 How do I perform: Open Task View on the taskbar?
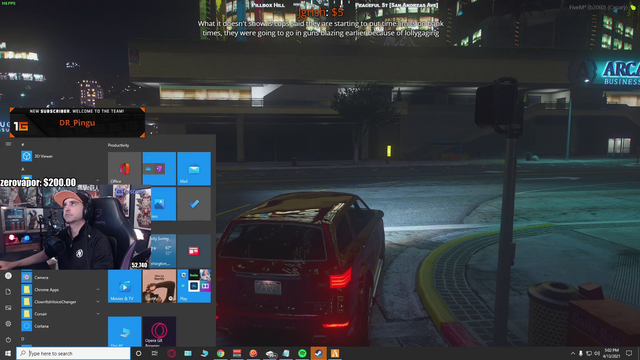coord(155,353)
